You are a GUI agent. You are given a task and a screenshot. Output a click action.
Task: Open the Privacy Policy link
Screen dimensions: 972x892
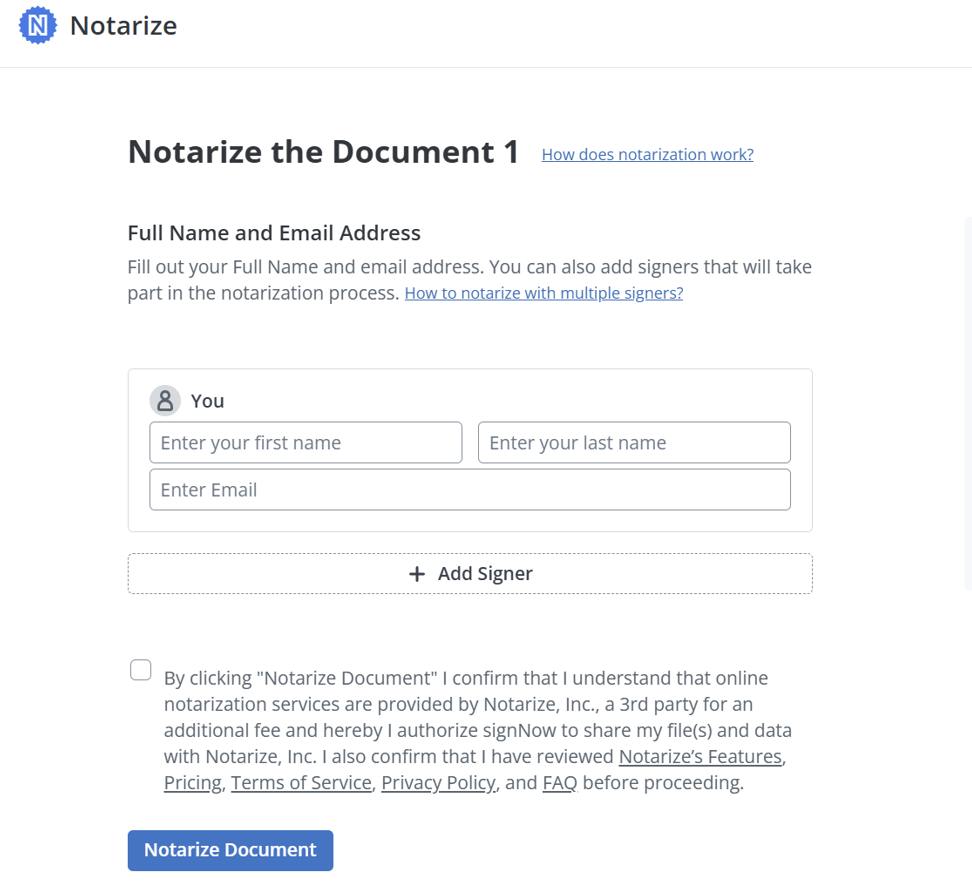(x=438, y=782)
